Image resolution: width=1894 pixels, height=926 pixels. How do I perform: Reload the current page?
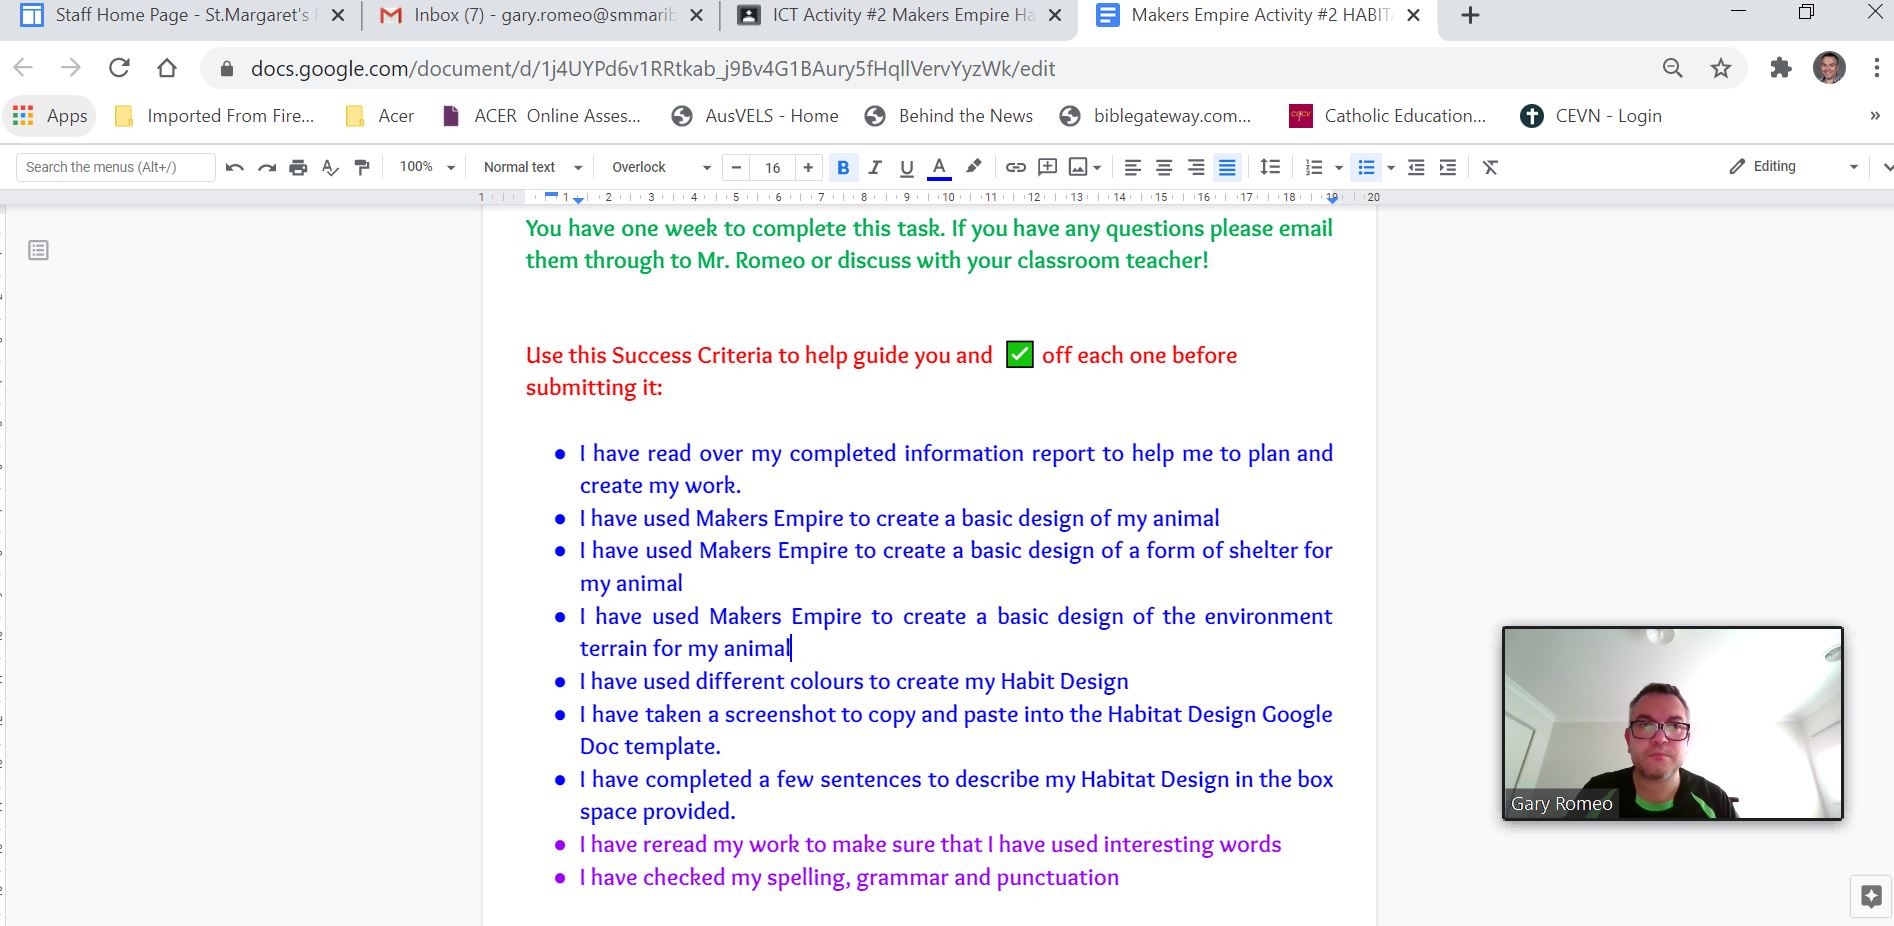[x=119, y=68]
